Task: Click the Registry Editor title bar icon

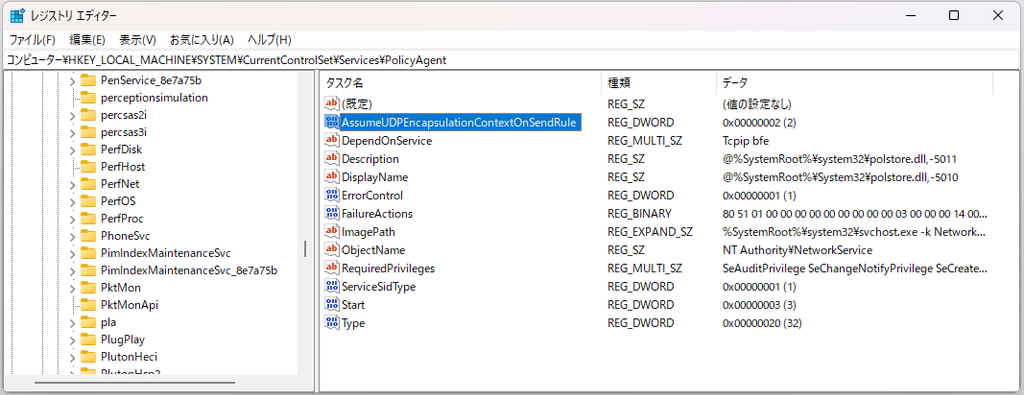Action: (18, 16)
